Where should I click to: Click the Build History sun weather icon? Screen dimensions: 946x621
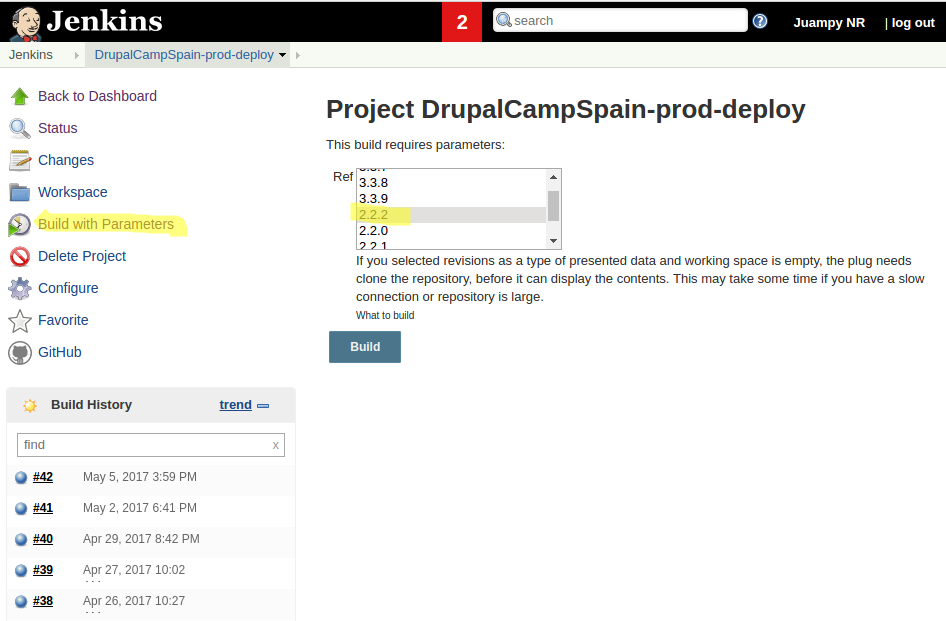click(30, 406)
